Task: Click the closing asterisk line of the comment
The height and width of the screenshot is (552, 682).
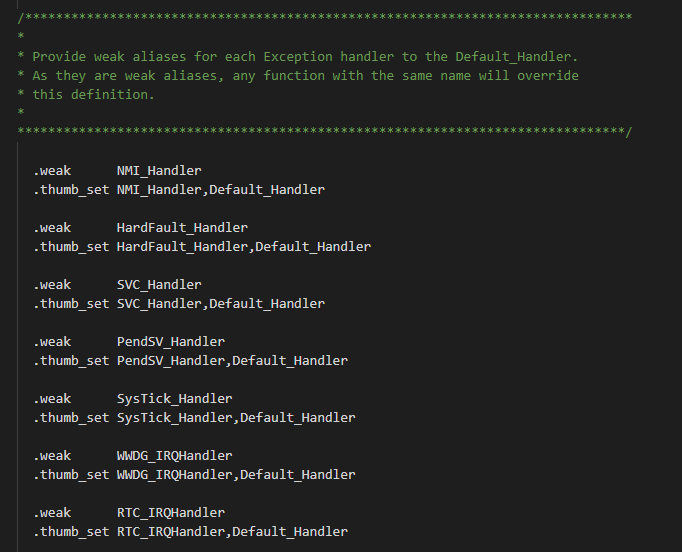Action: [325, 133]
